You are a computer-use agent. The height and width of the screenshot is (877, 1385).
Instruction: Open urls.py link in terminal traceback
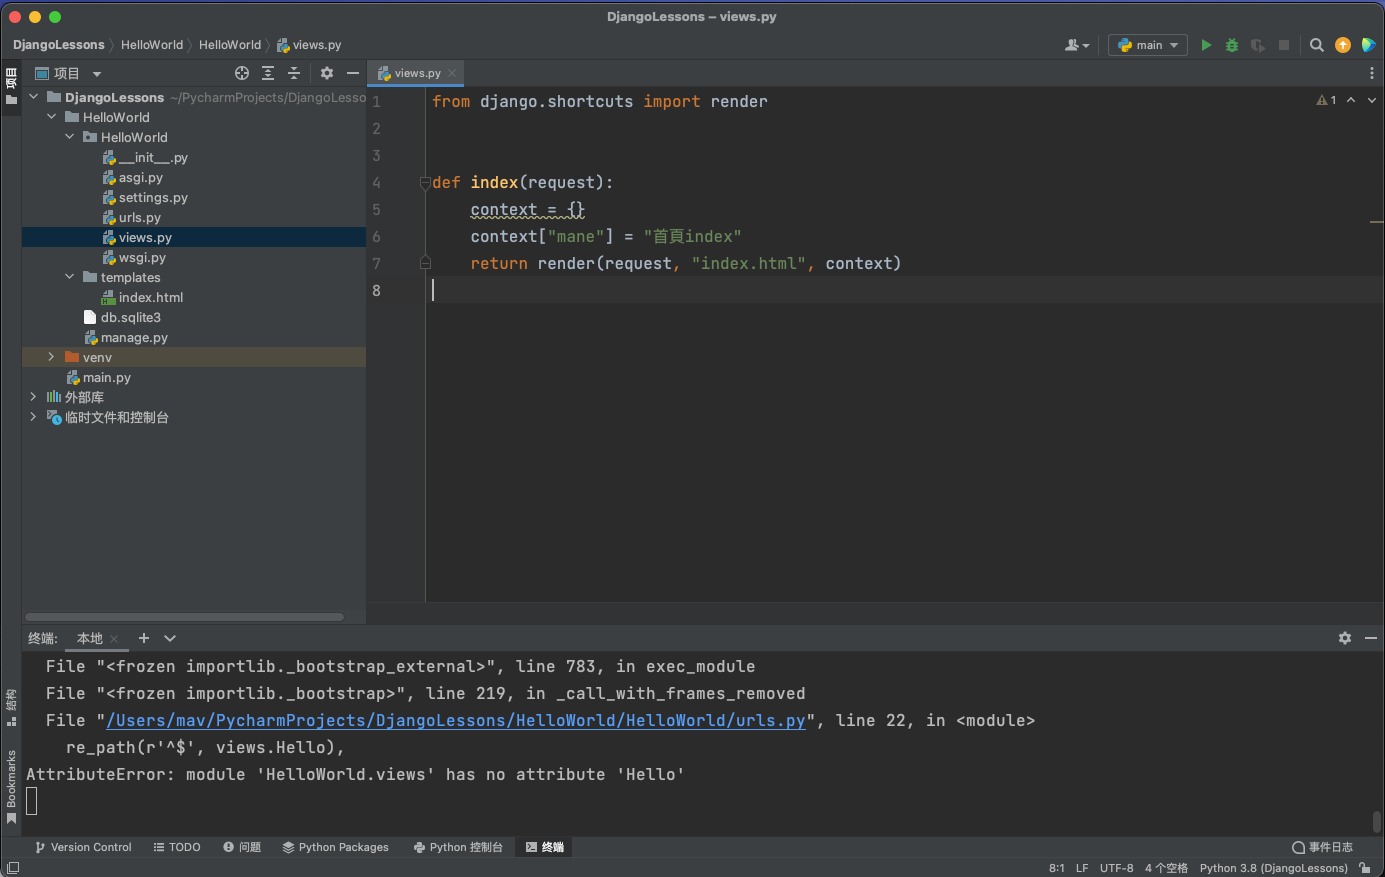(456, 721)
